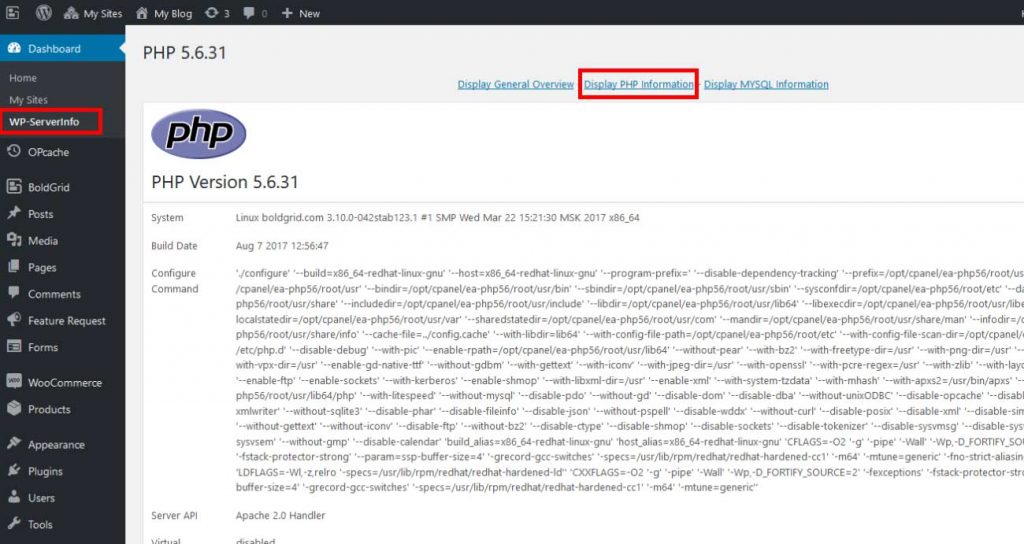
Task: Click the Tools wrench icon
Action: coord(14,524)
